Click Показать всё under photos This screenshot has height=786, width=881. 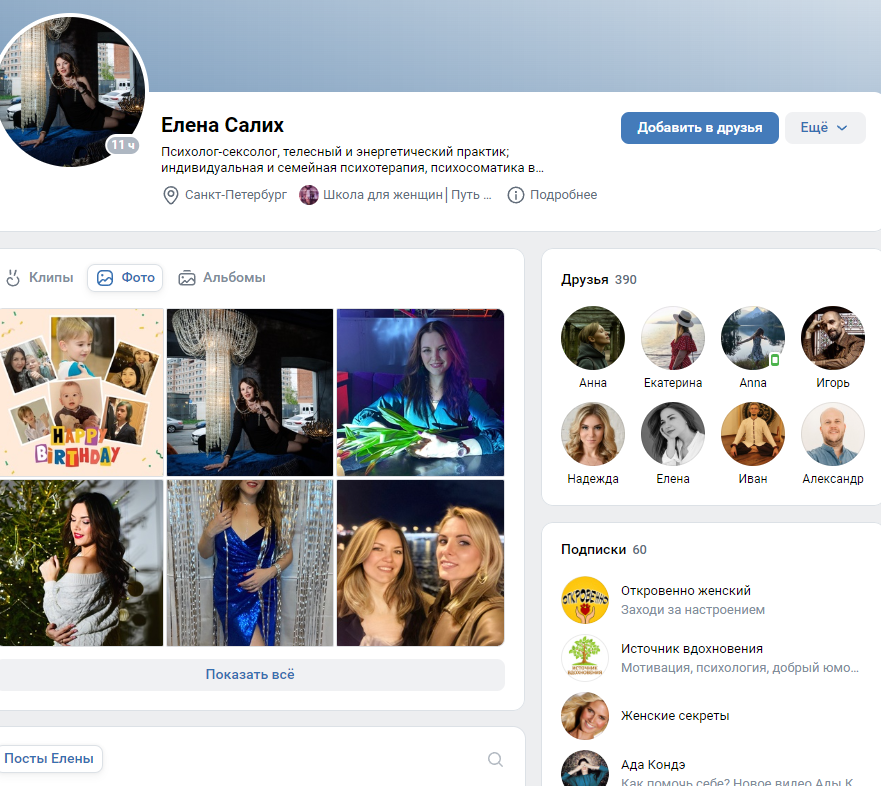tap(250, 674)
